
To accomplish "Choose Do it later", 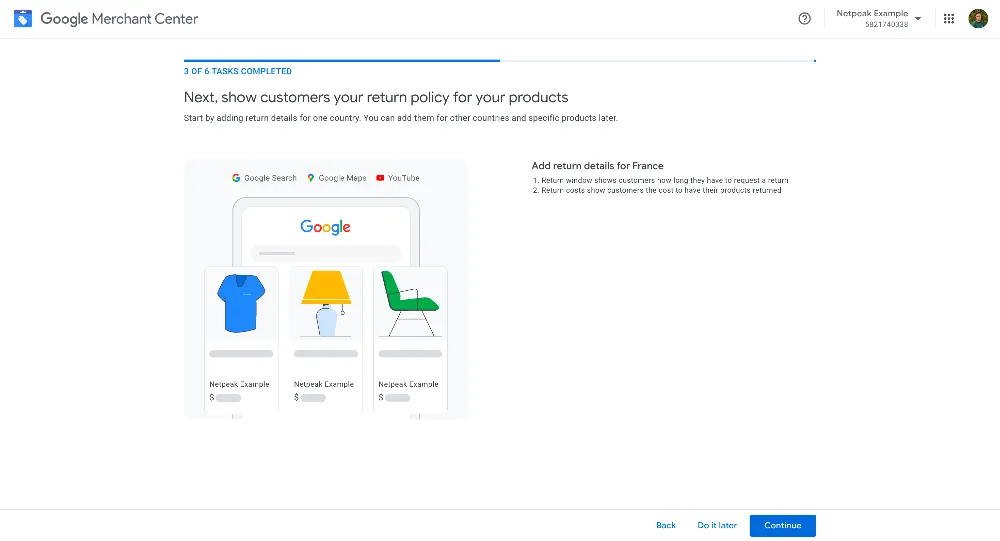I will click(x=717, y=525).
